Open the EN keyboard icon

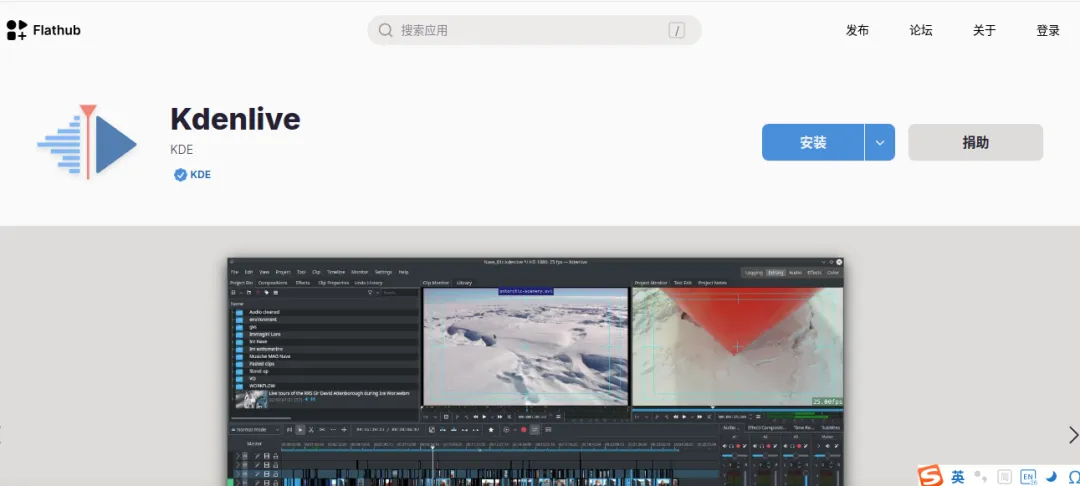click(x=1028, y=476)
